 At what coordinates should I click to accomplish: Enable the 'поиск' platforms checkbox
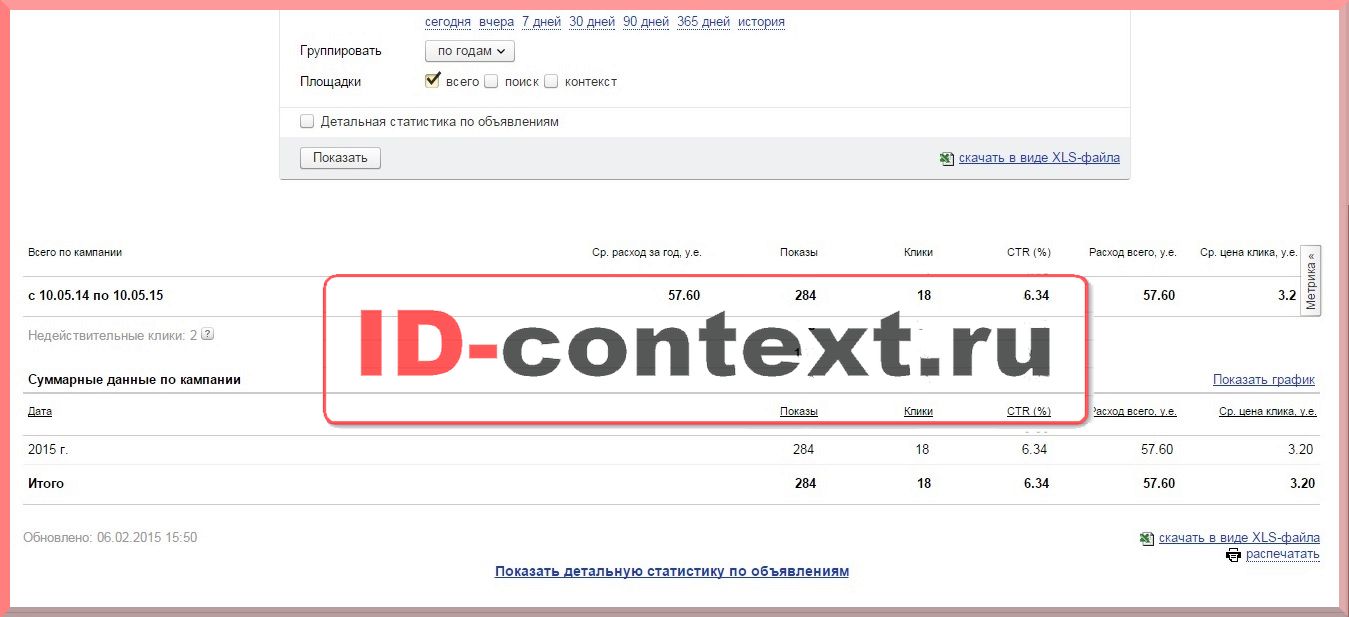tap(491, 82)
